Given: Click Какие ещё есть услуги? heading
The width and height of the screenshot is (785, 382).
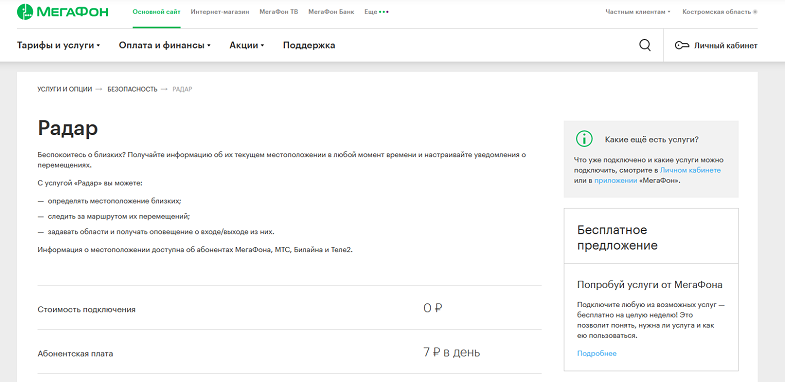Looking at the screenshot, I should coord(652,139).
